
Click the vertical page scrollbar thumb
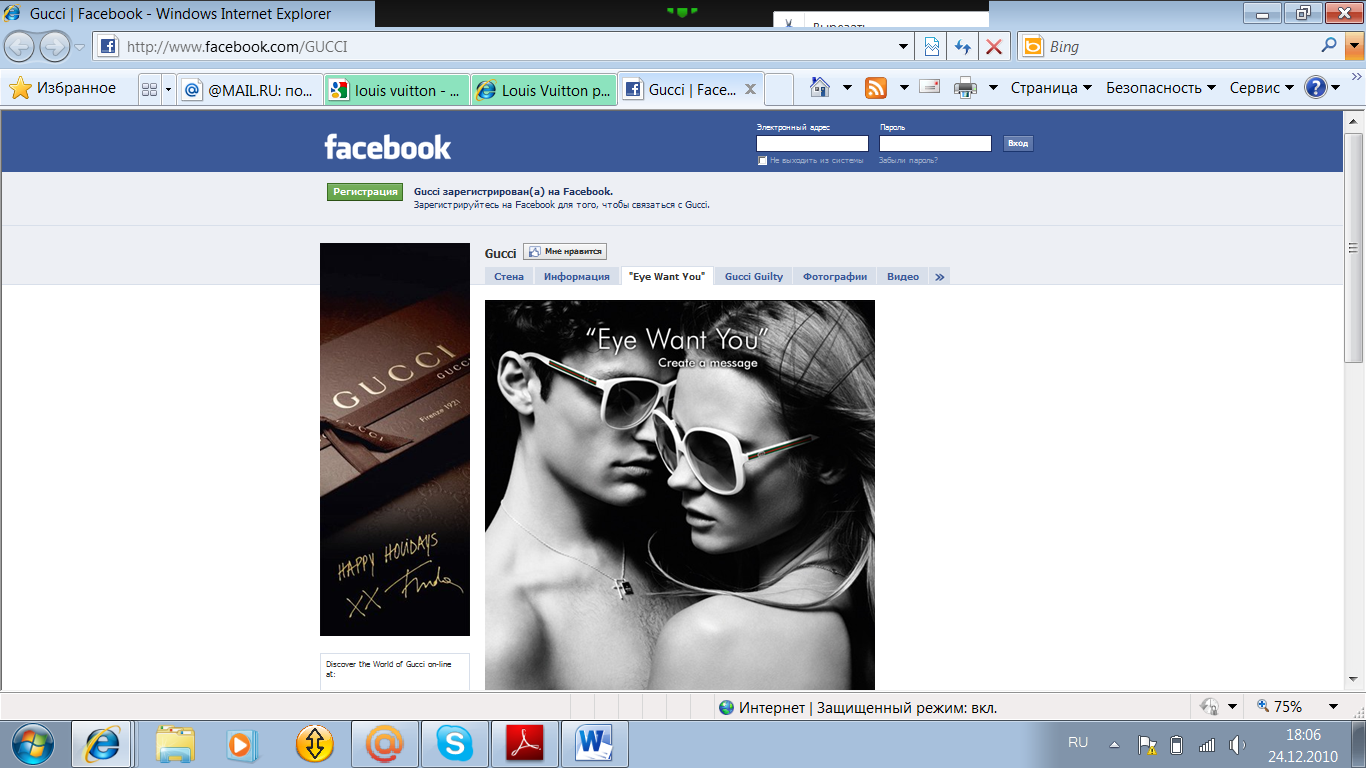[1354, 248]
